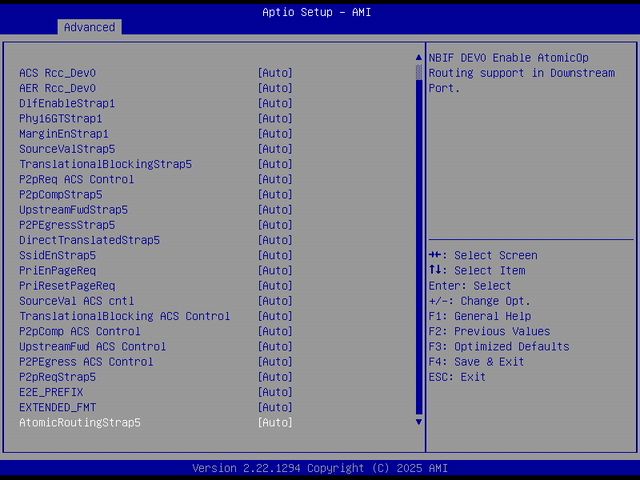Select the PriResetPageReq option
Viewport: 640px width, 480px height.
pyautogui.click(x=67, y=286)
